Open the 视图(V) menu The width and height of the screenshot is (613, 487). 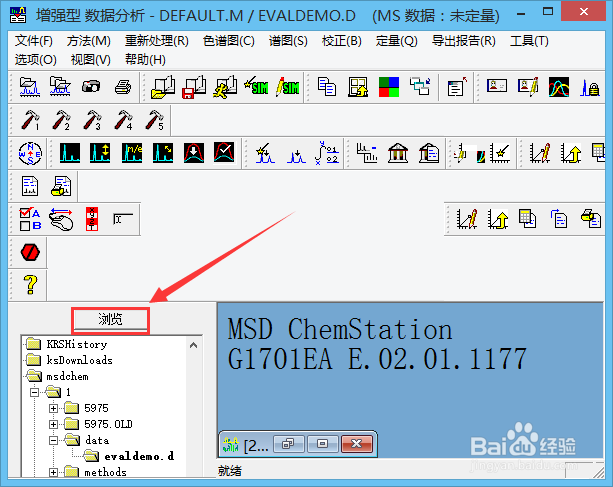[90, 59]
